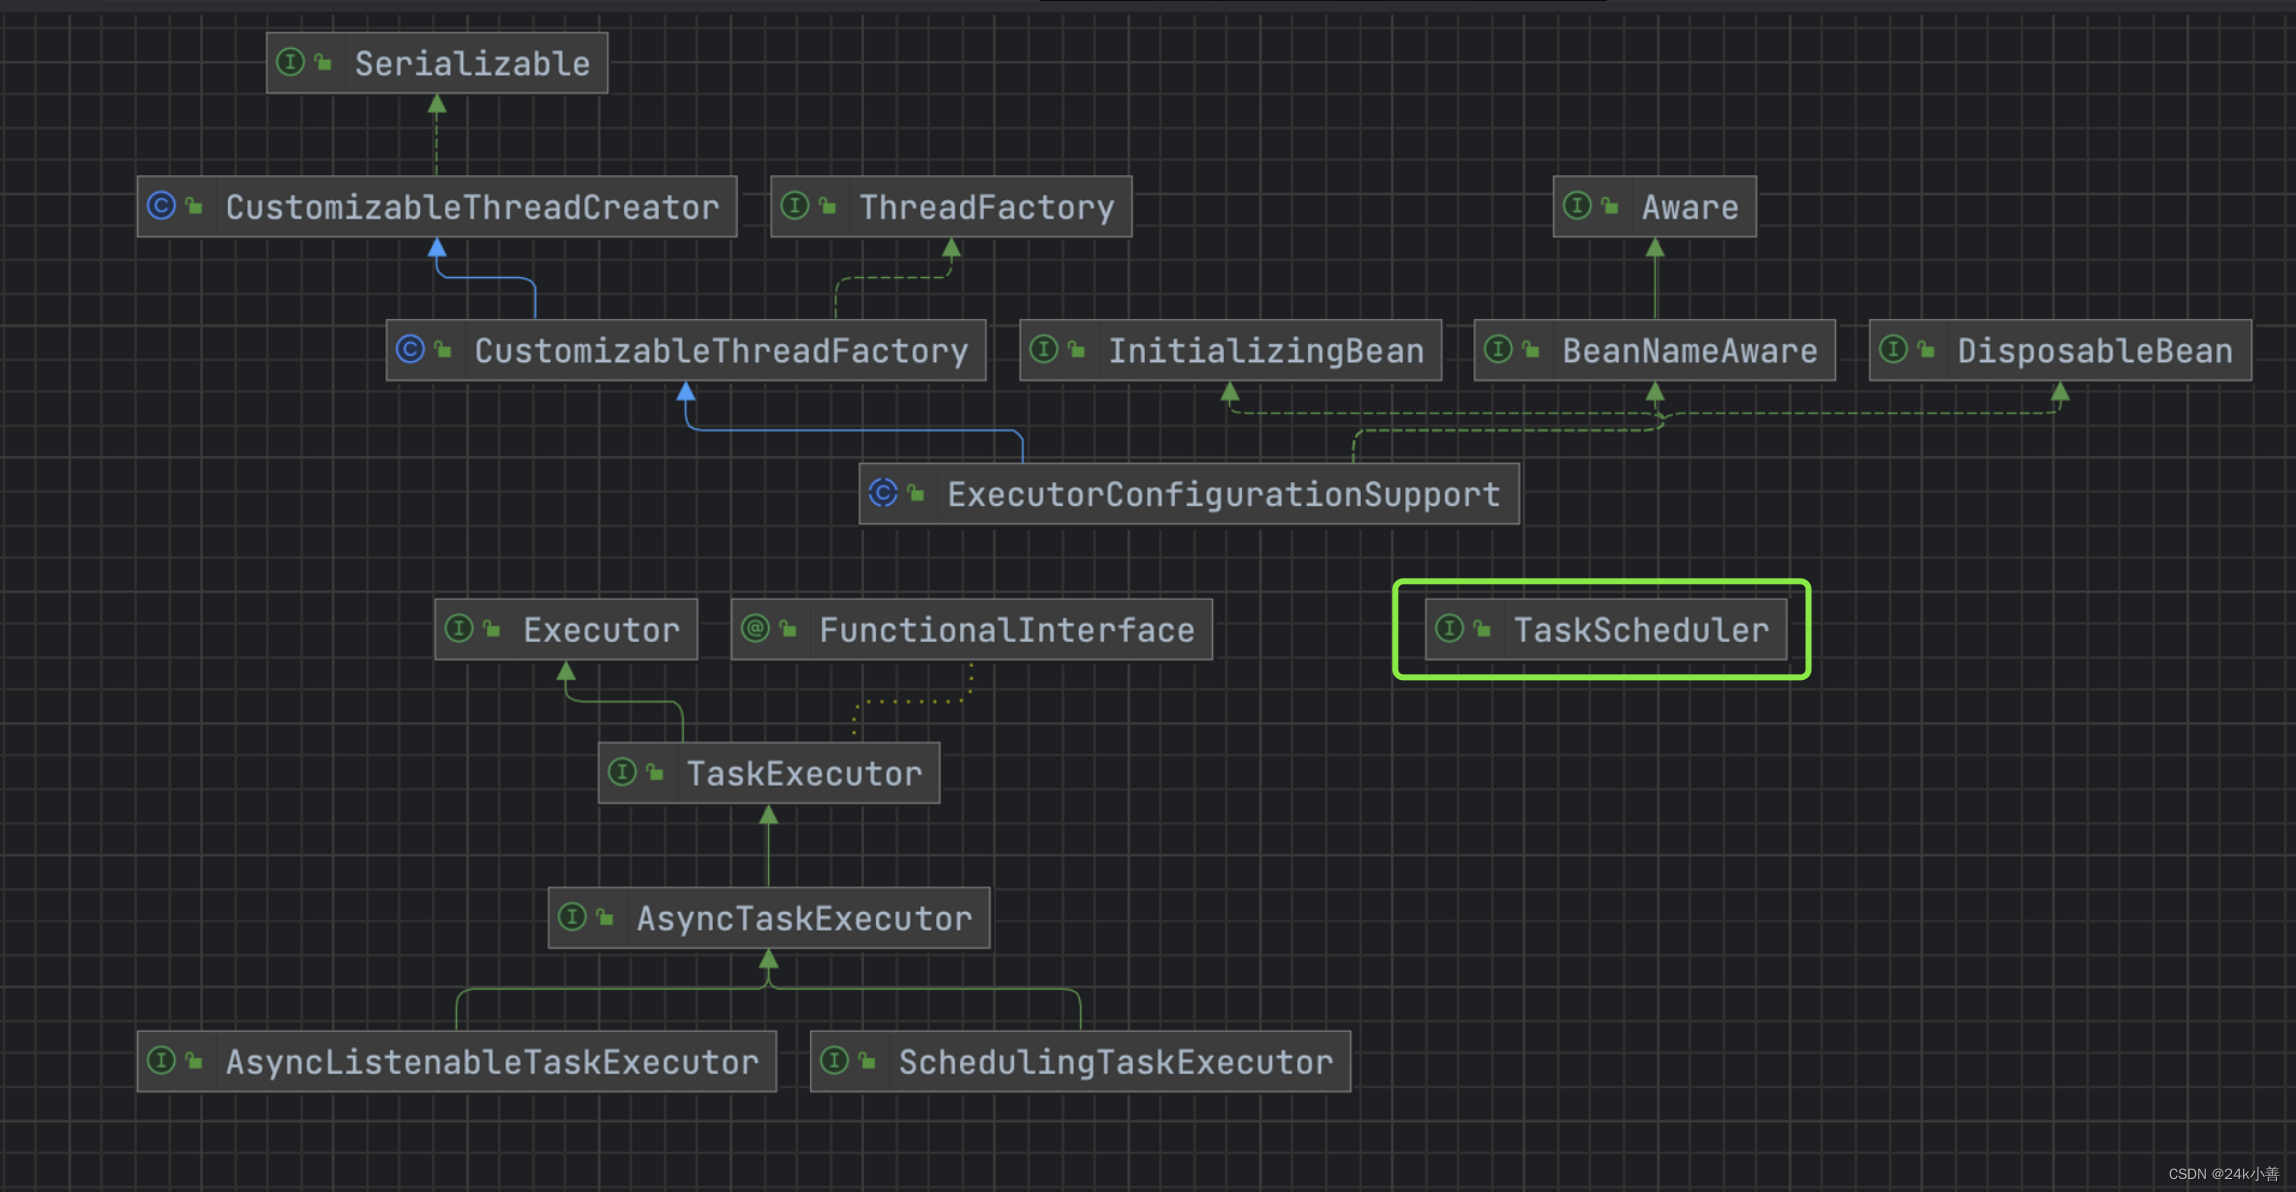Select the InitializingBean diagram node
This screenshot has height=1192, width=2296.
click(x=1265, y=351)
